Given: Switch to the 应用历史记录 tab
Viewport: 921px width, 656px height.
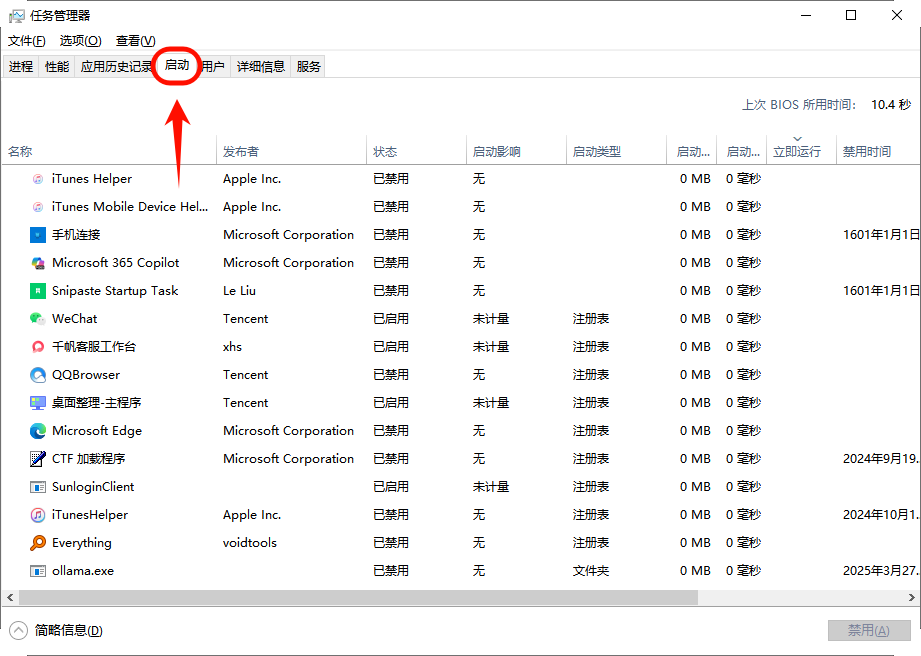Looking at the screenshot, I should [116, 66].
